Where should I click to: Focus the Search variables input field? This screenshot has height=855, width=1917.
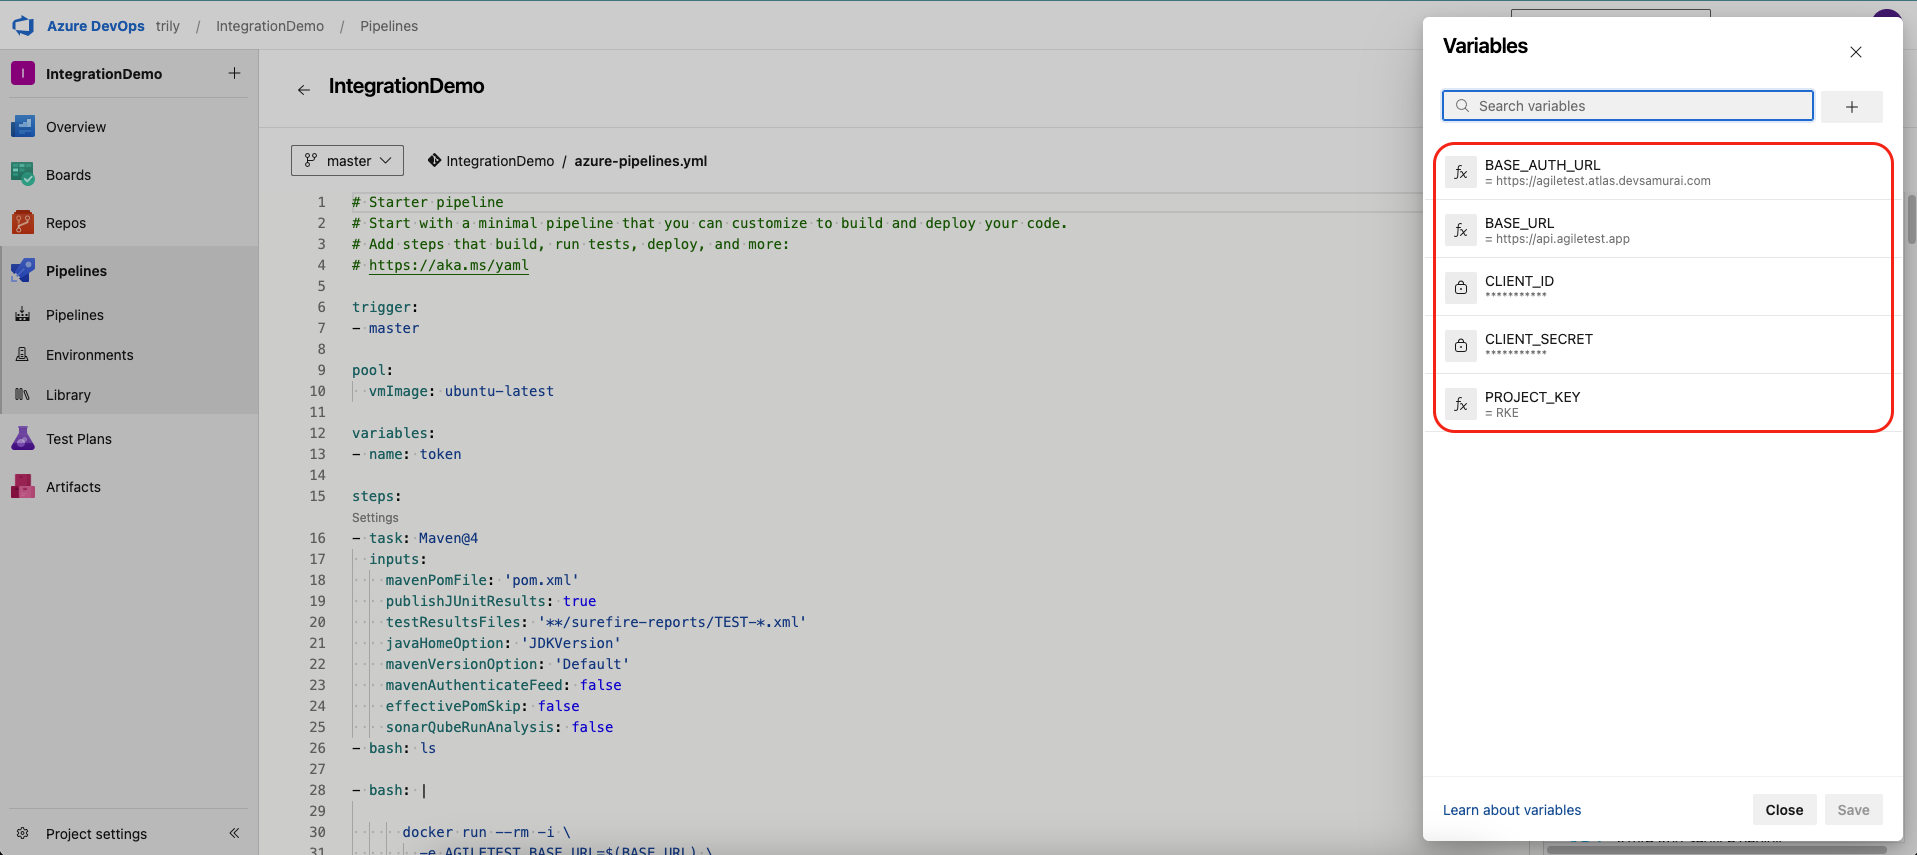1628,106
